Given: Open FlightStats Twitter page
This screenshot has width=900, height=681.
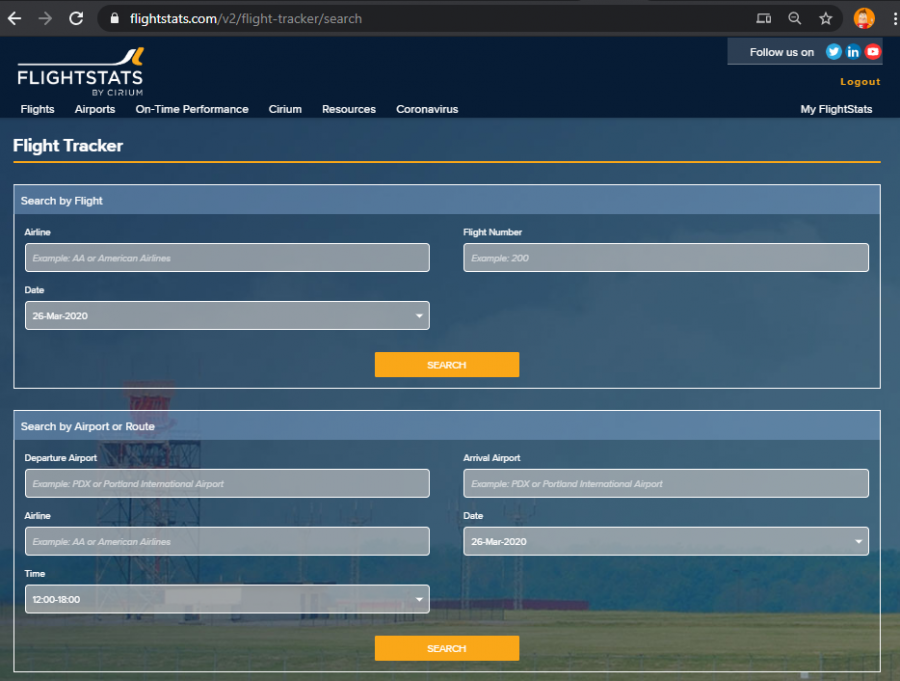Looking at the screenshot, I should coord(833,52).
